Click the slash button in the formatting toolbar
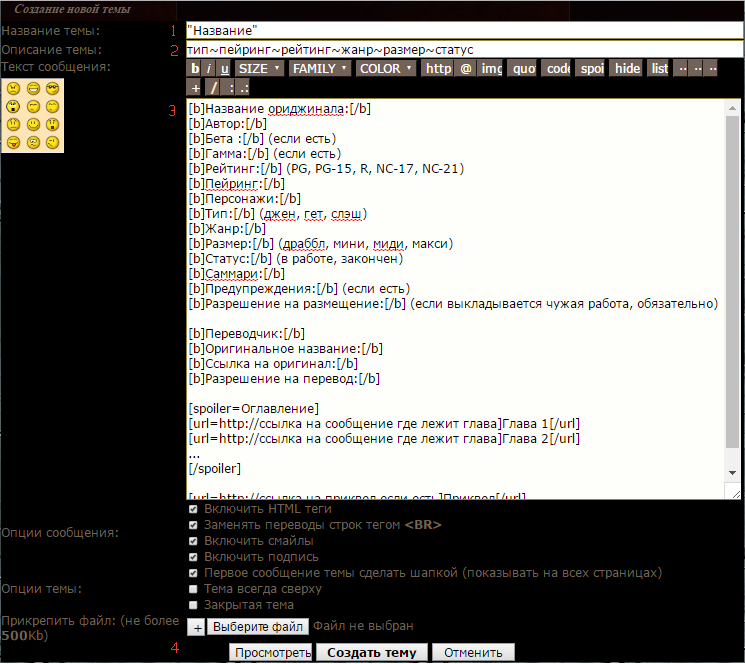The height and width of the screenshot is (664, 745). pos(214,88)
